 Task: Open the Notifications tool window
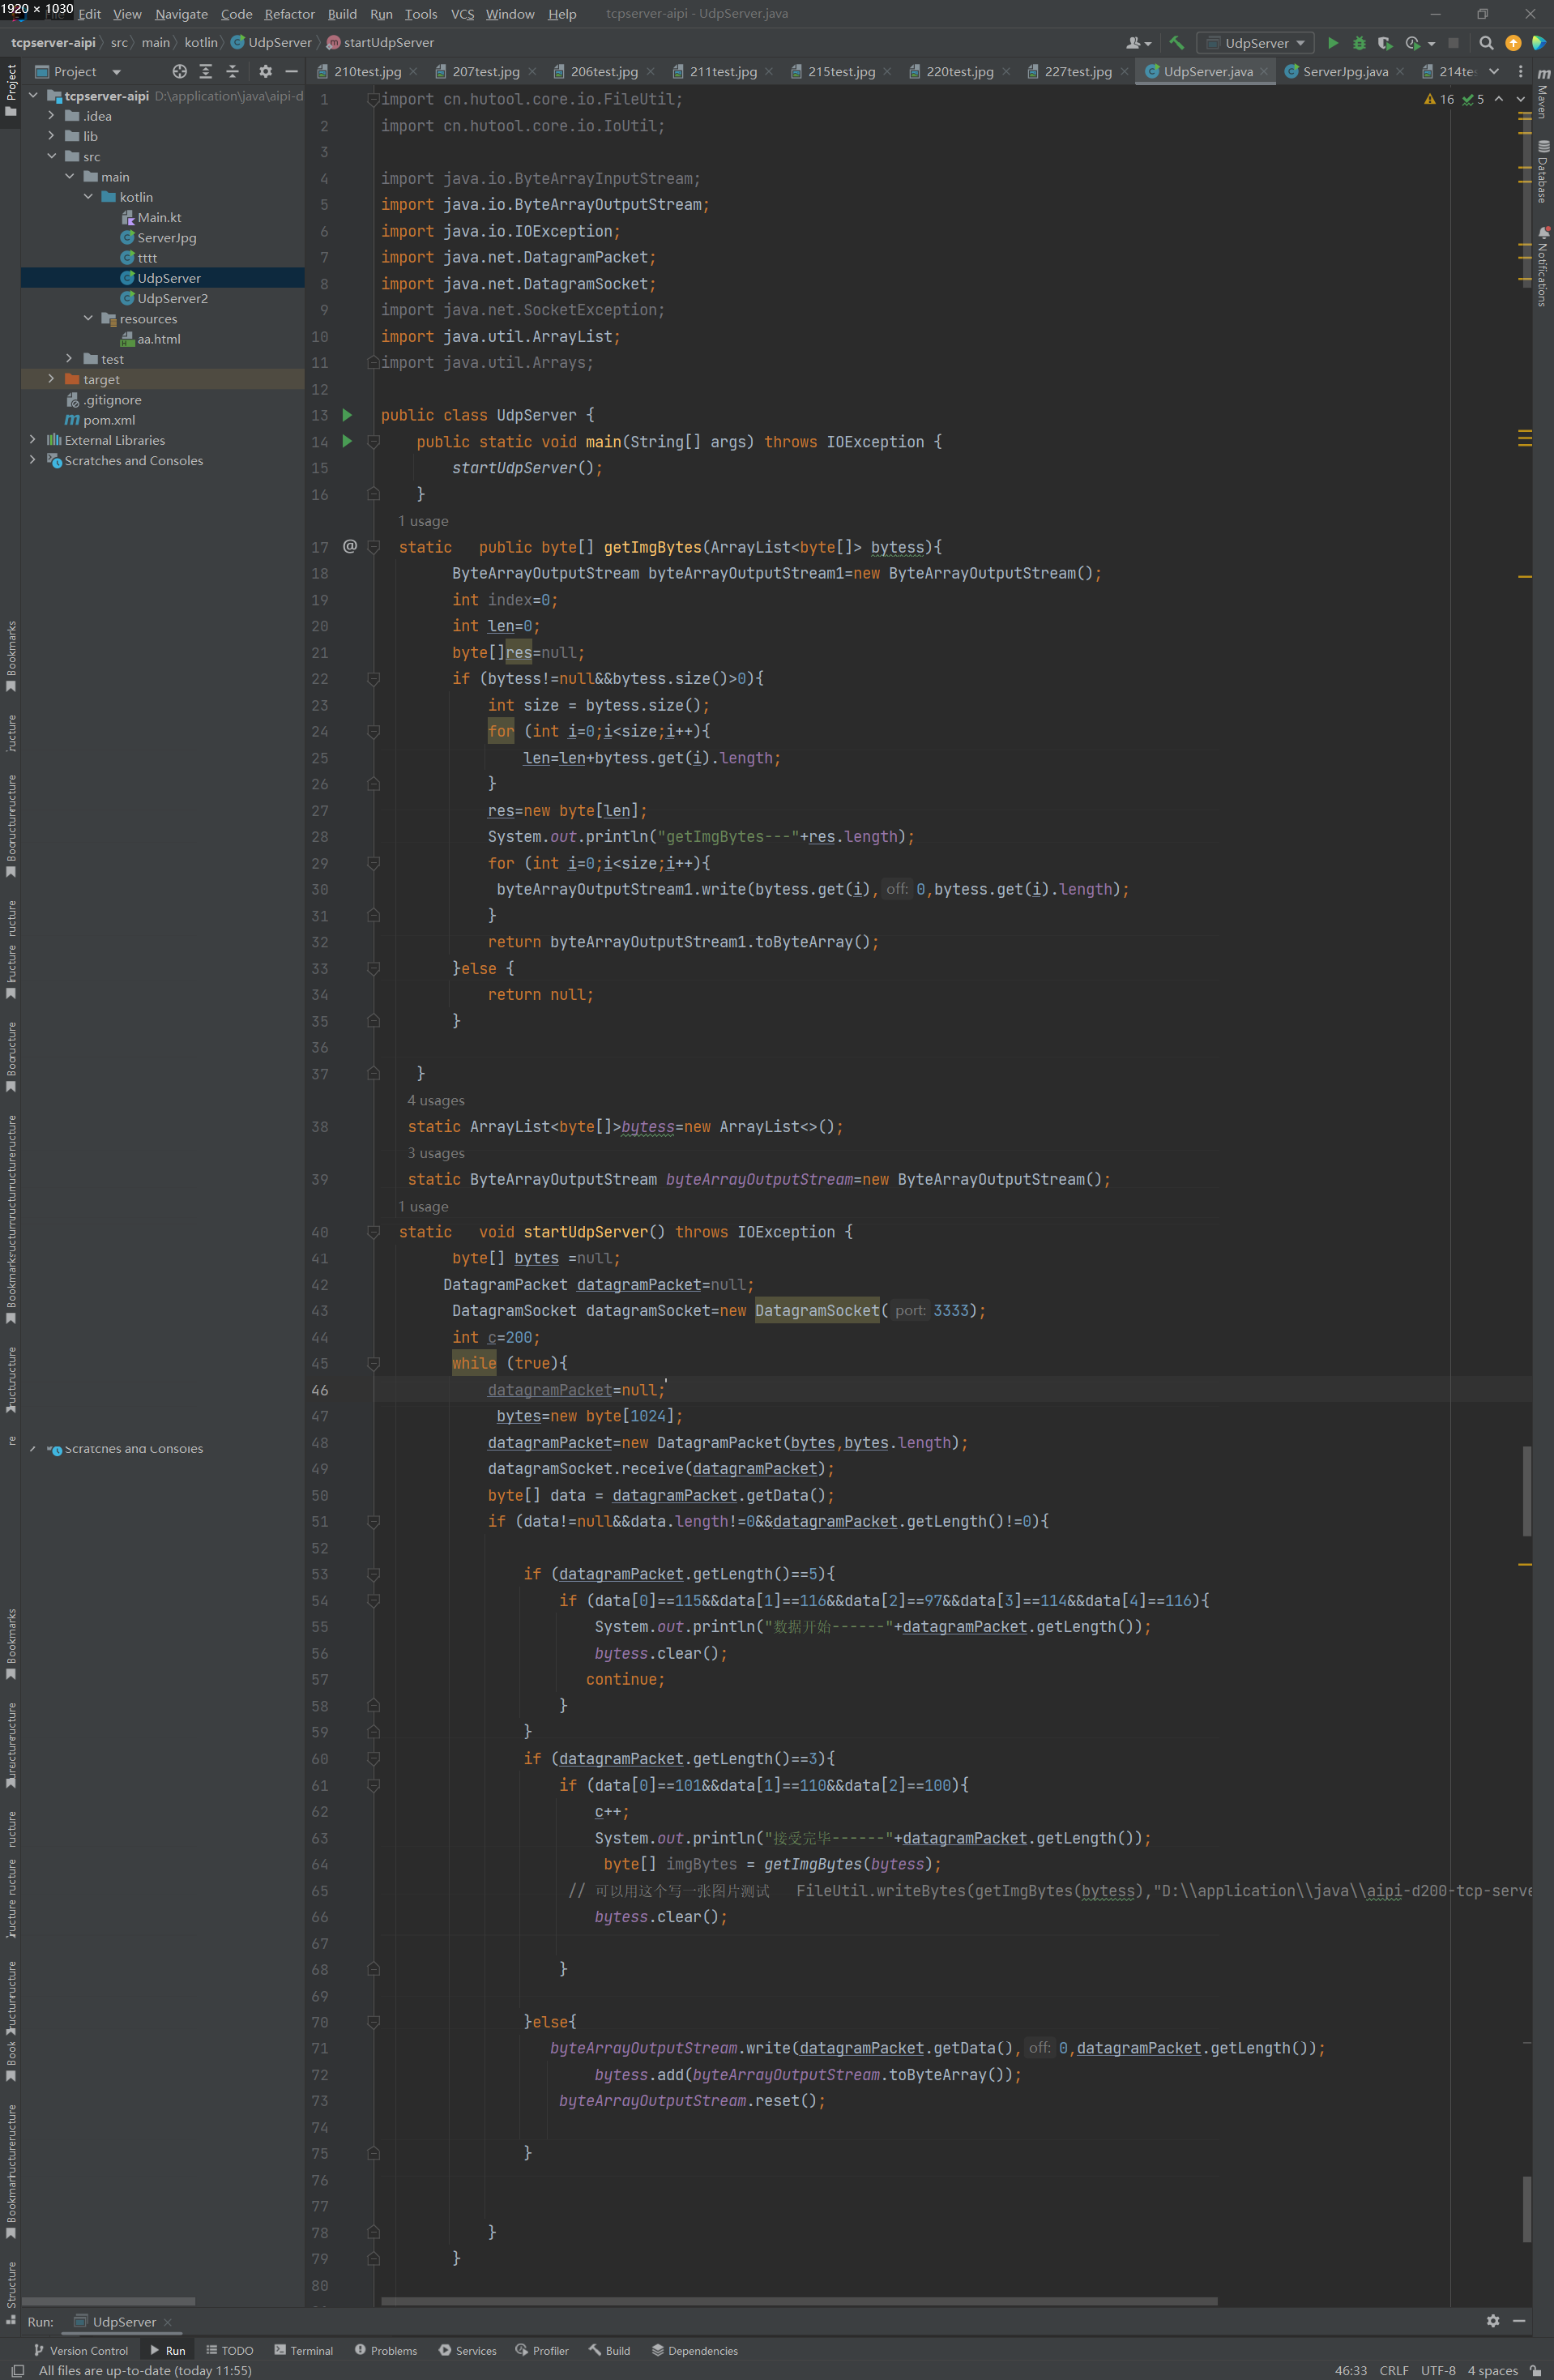pos(1543,266)
